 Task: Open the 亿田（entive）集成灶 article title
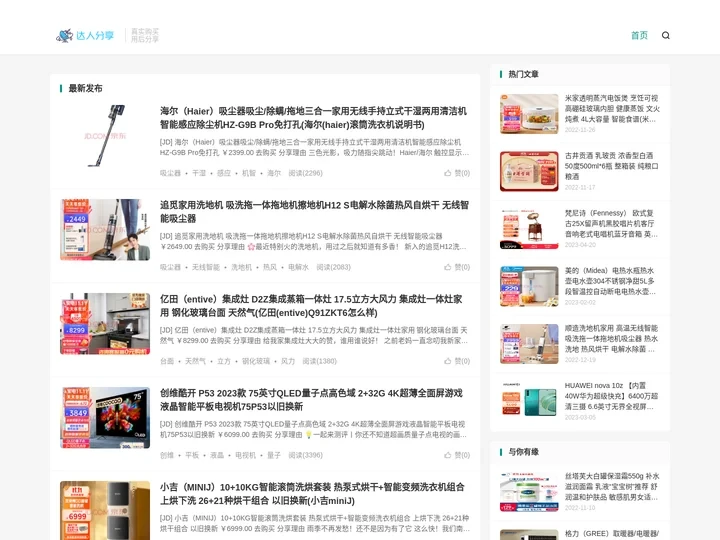pos(311,306)
